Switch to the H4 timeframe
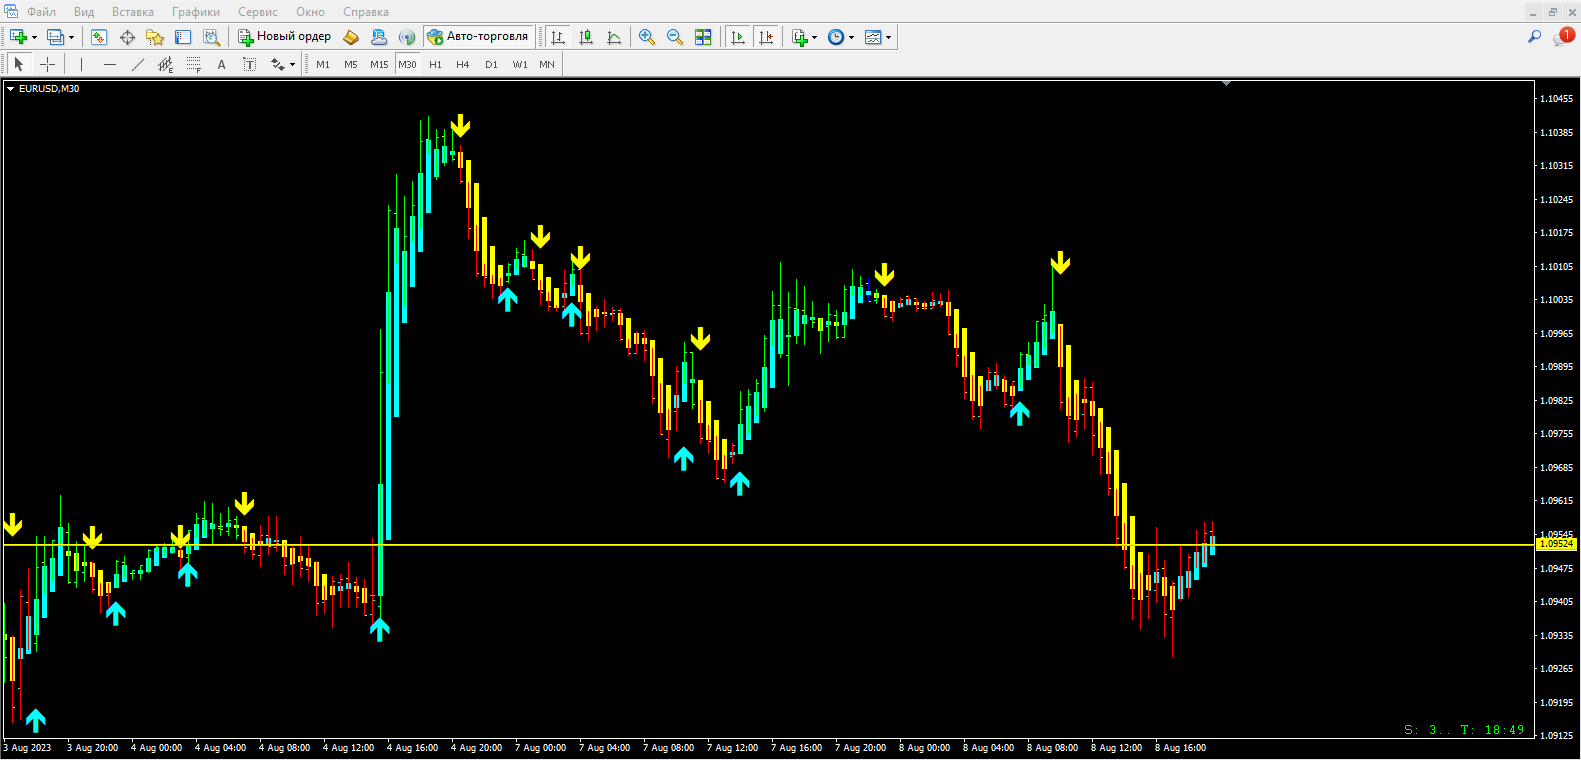The width and height of the screenshot is (1581, 761). point(462,64)
